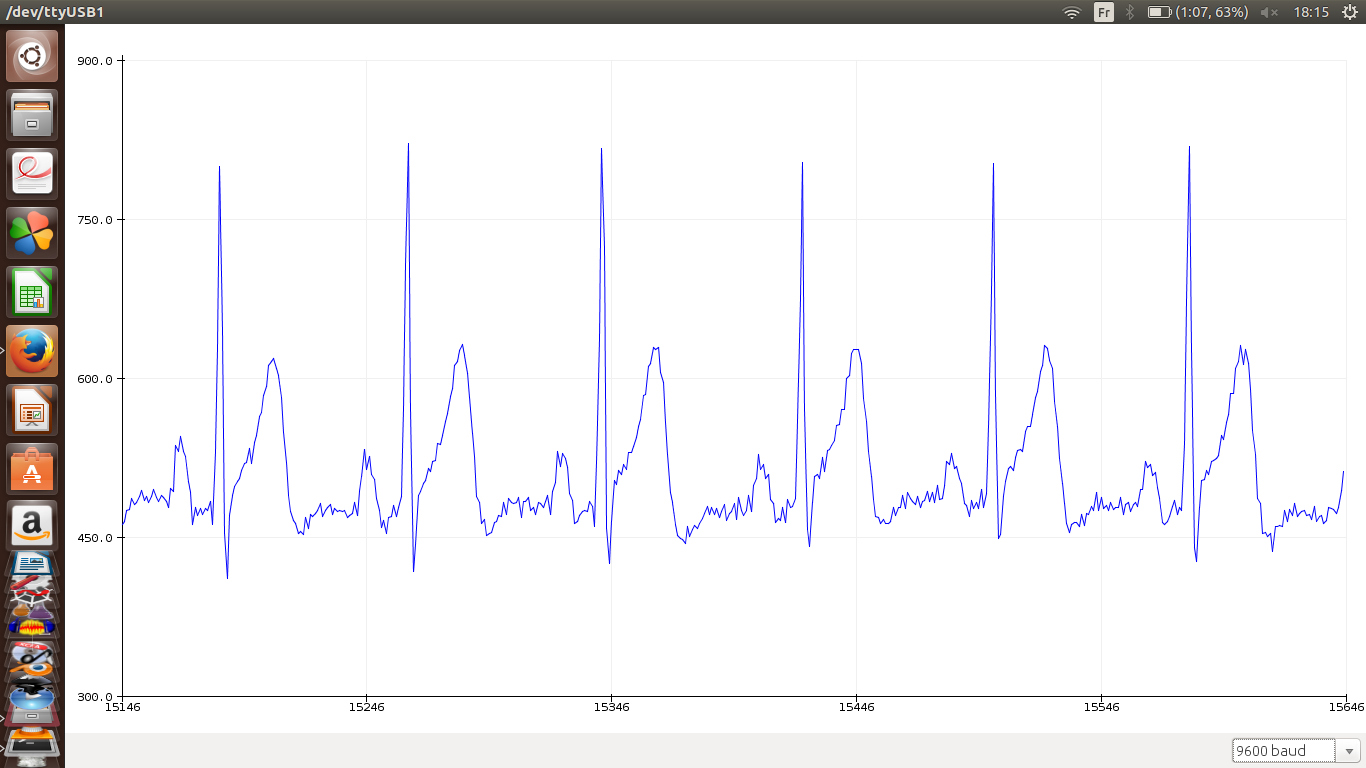The width and height of the screenshot is (1366, 768).
Task: Click the 15446 x-axis label
Action: 856,707
